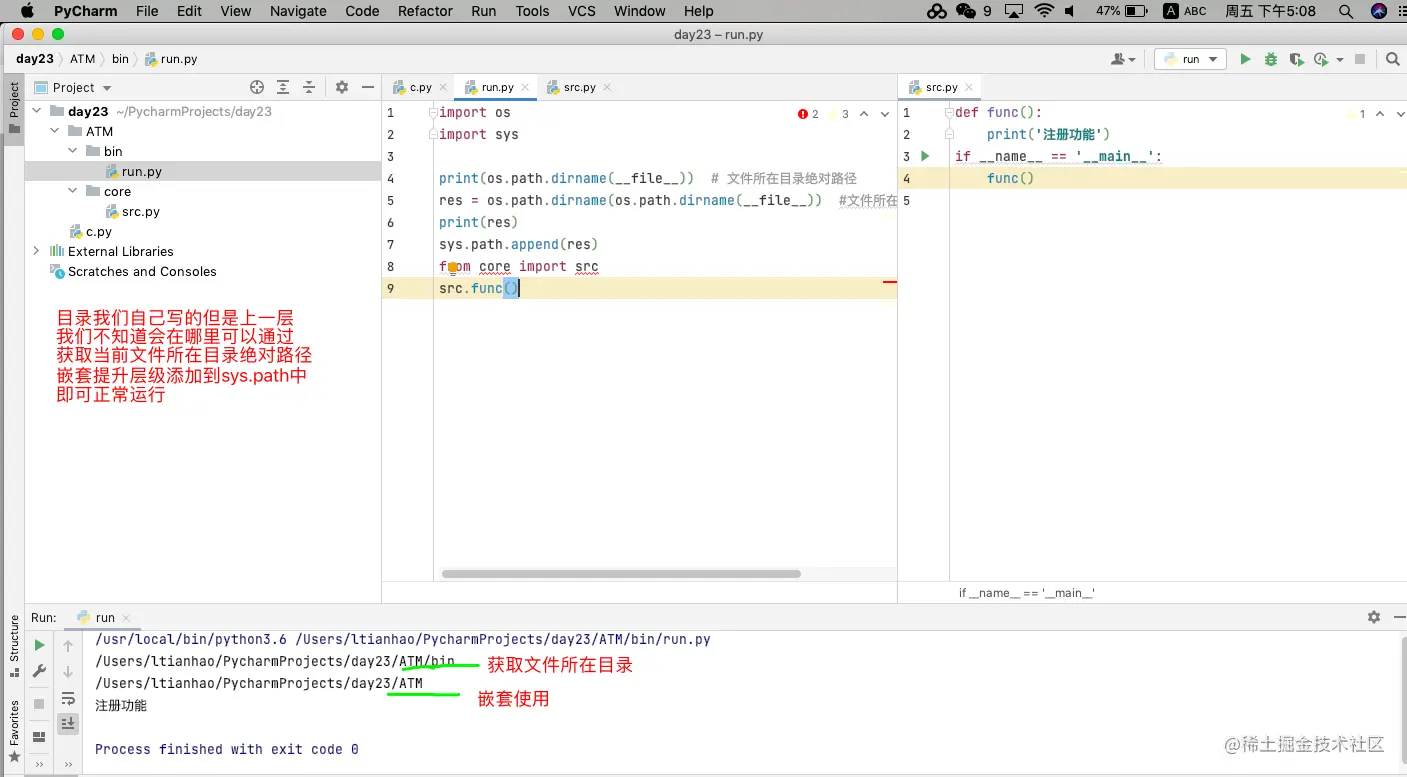This screenshot has height=777, width=1407.
Task: Switch to c.py editor tab
Action: (x=420, y=87)
